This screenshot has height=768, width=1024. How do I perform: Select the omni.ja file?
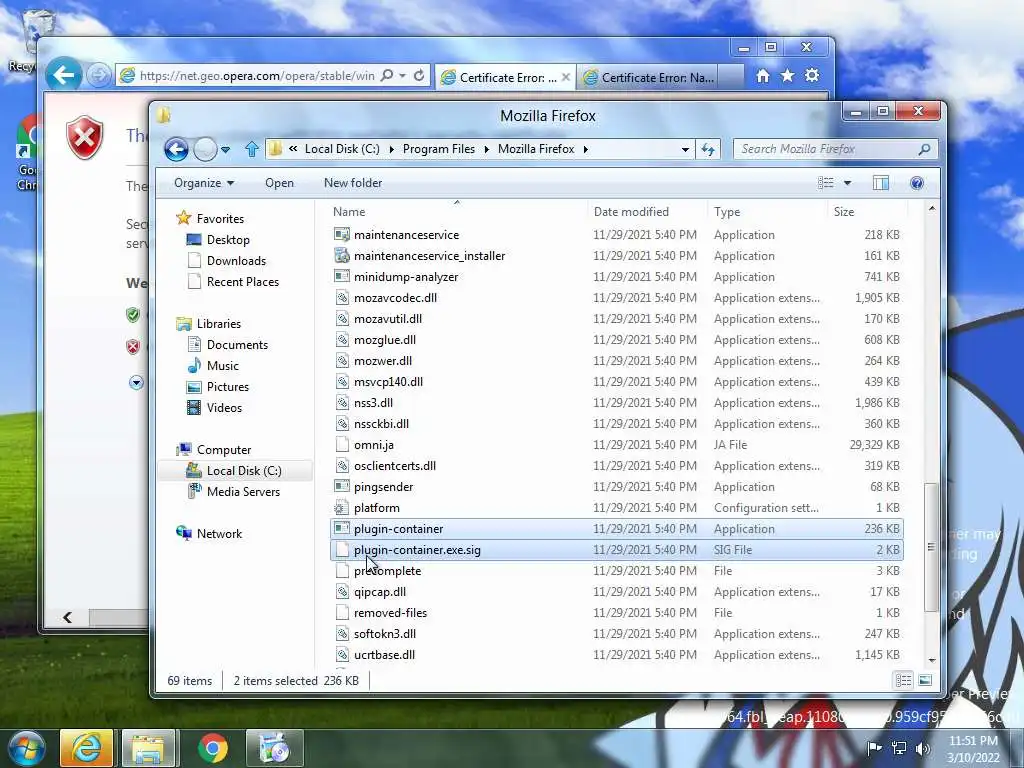(x=616, y=445)
